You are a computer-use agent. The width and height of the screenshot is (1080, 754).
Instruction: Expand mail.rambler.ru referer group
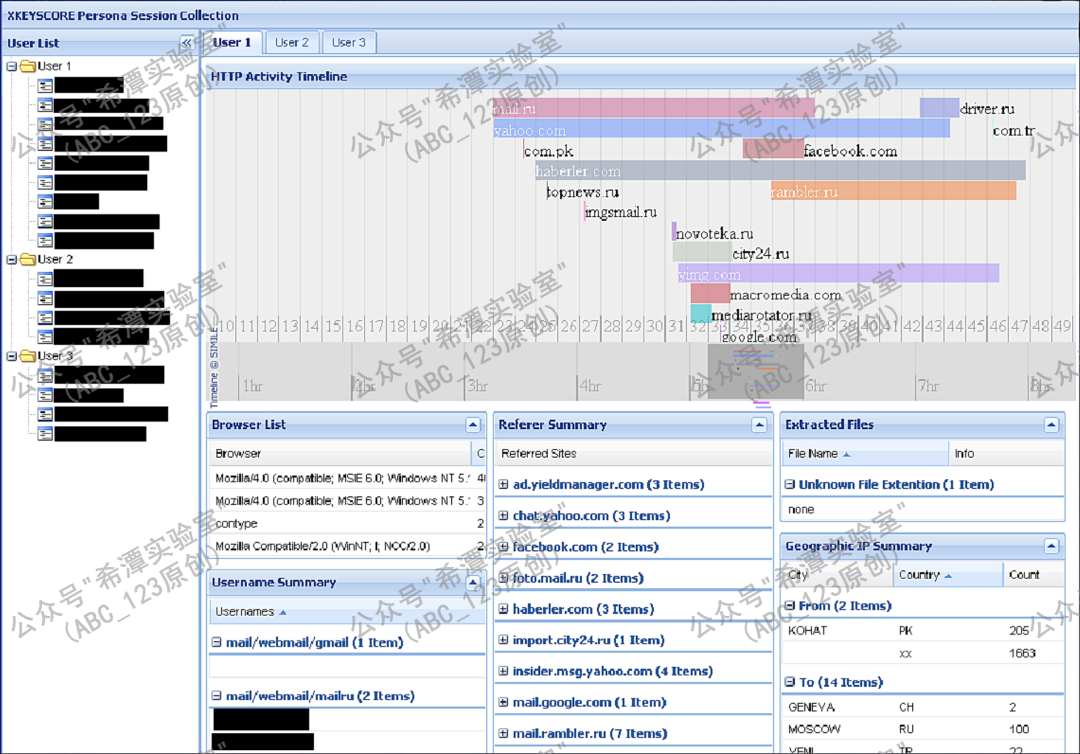coord(503,733)
